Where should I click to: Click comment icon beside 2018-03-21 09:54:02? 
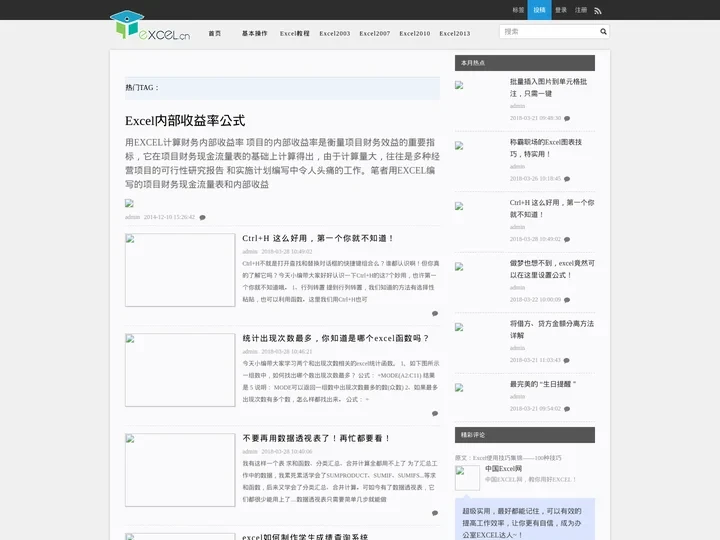click(x=567, y=409)
